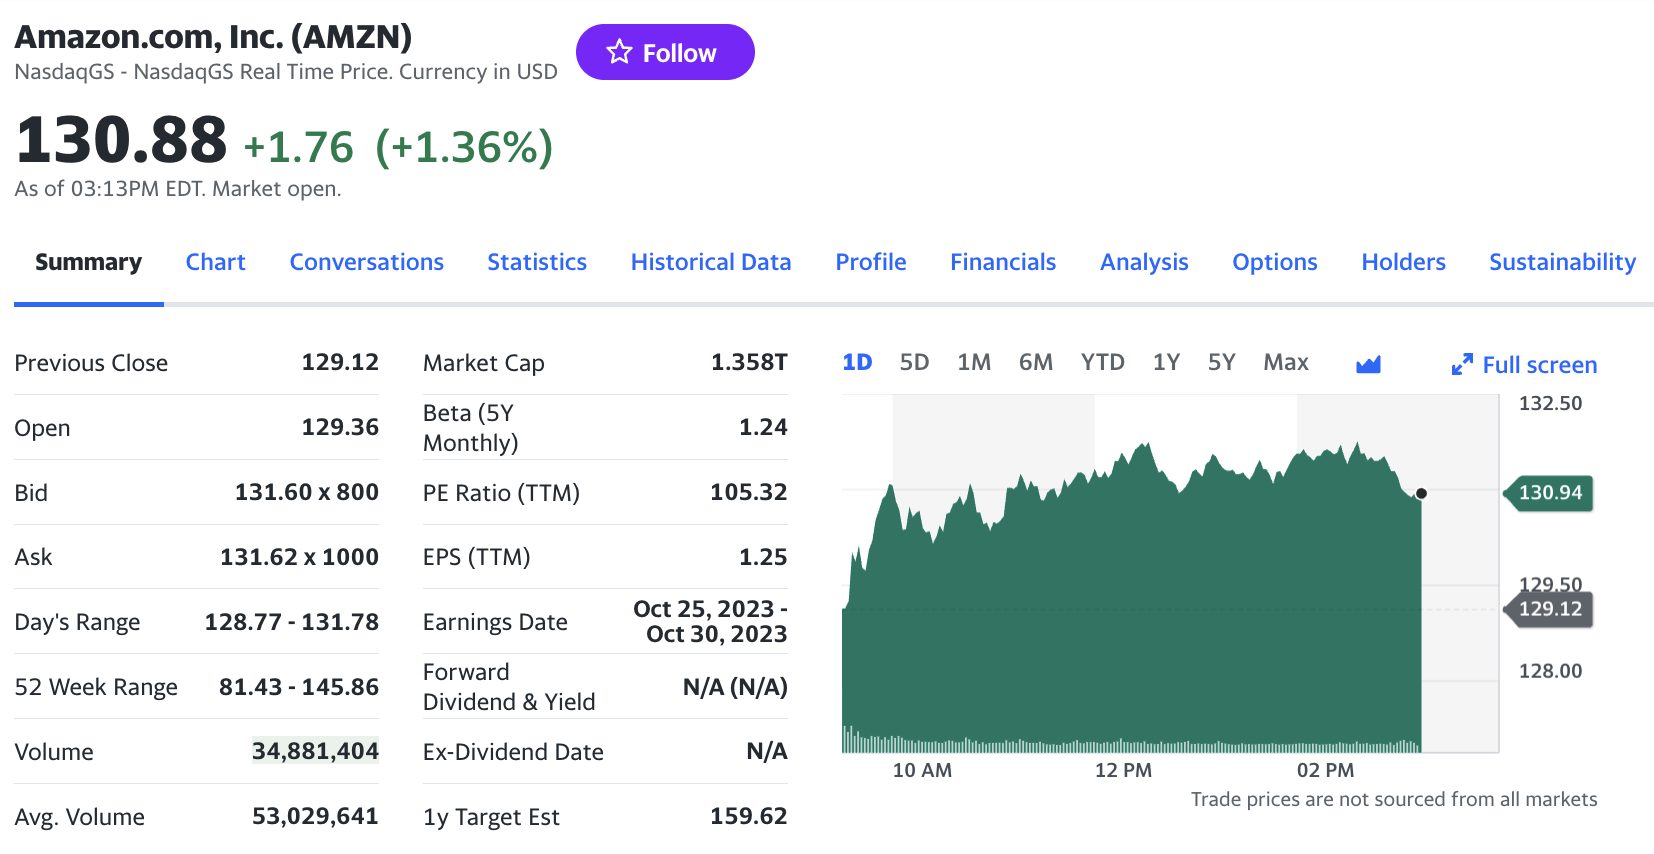
Task: Select Max chart range
Action: click(x=1285, y=362)
